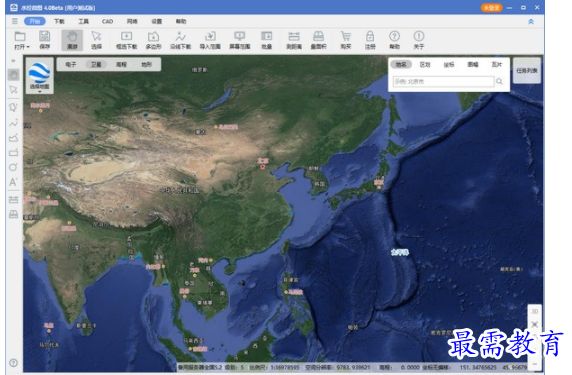Choose the 多边形 polygon download tool
Image resolution: width=572 pixels, height=375 pixels.
coord(153,40)
